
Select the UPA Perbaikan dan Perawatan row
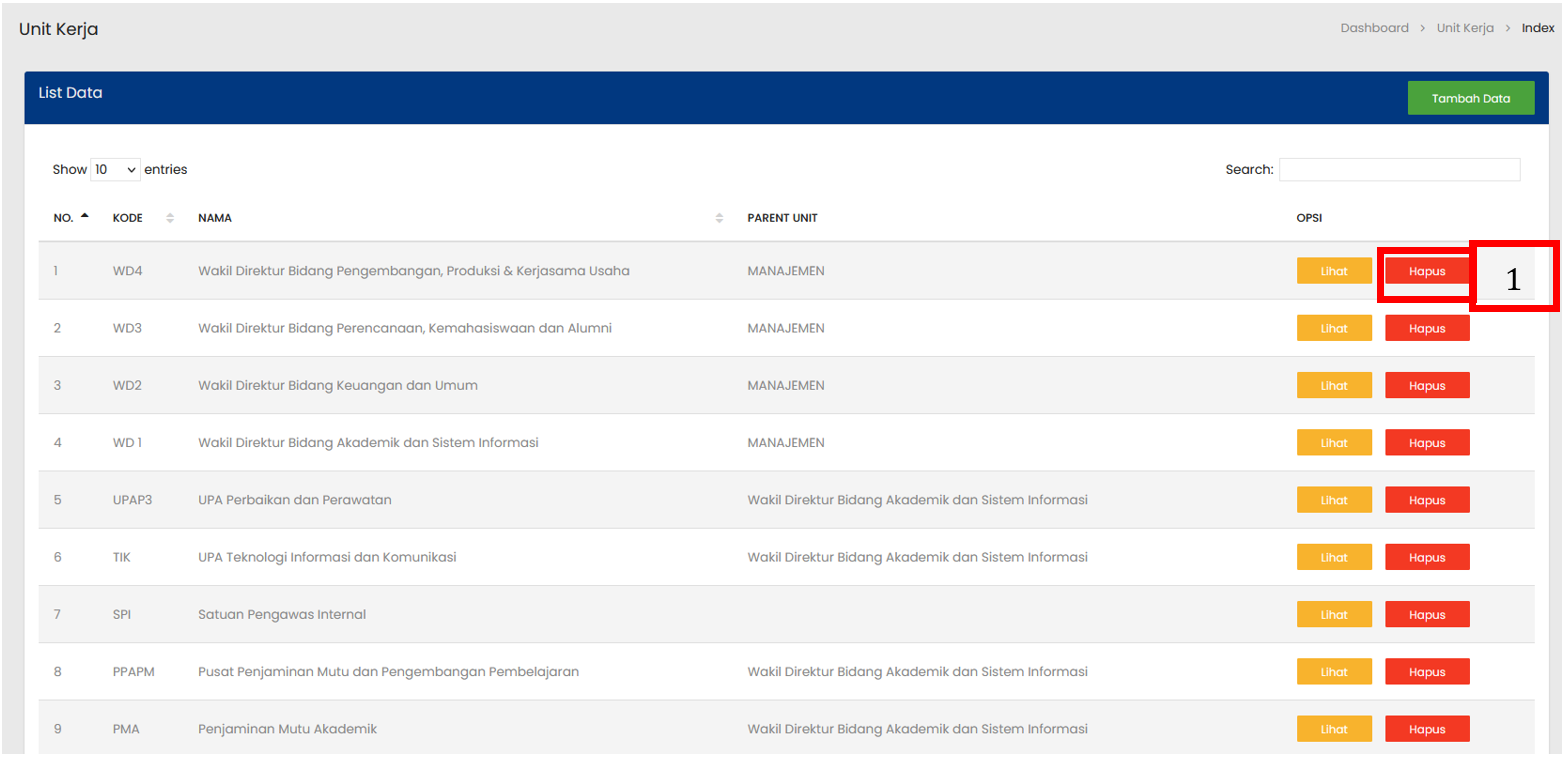(294, 500)
